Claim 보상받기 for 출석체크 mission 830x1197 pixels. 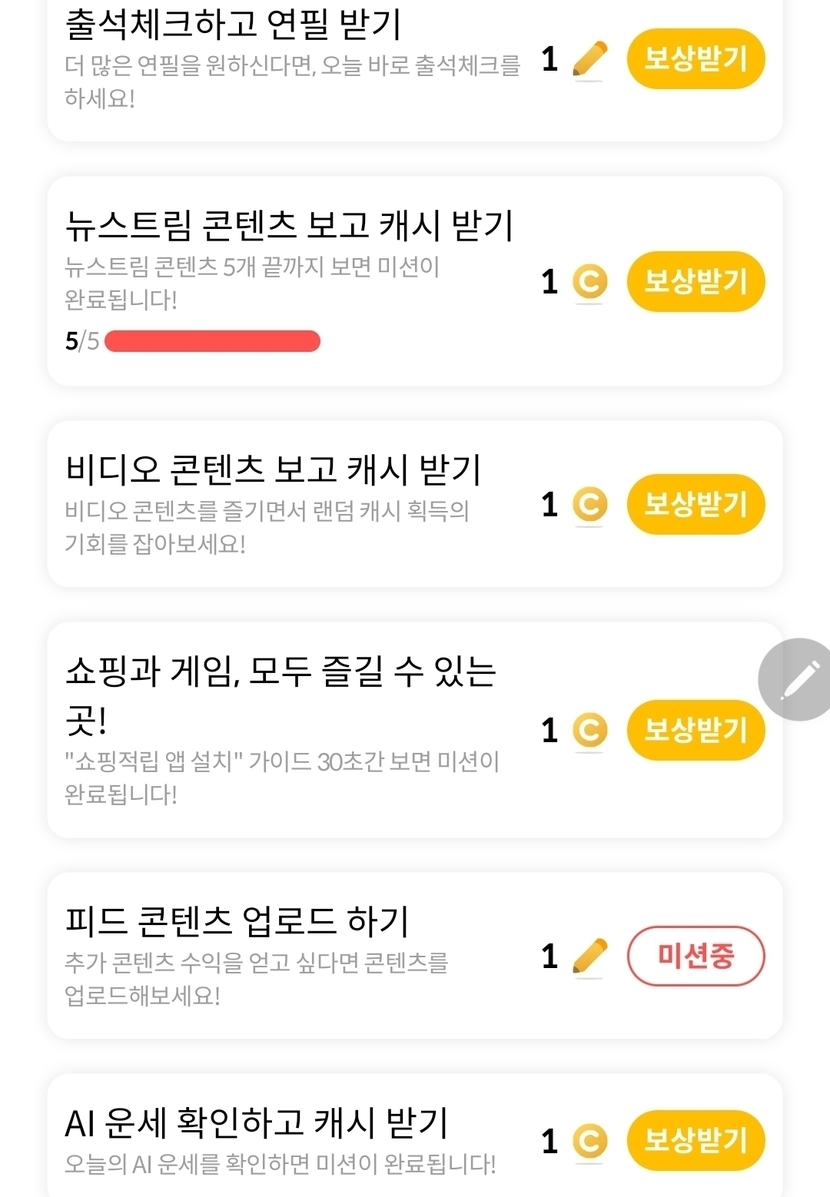click(696, 59)
